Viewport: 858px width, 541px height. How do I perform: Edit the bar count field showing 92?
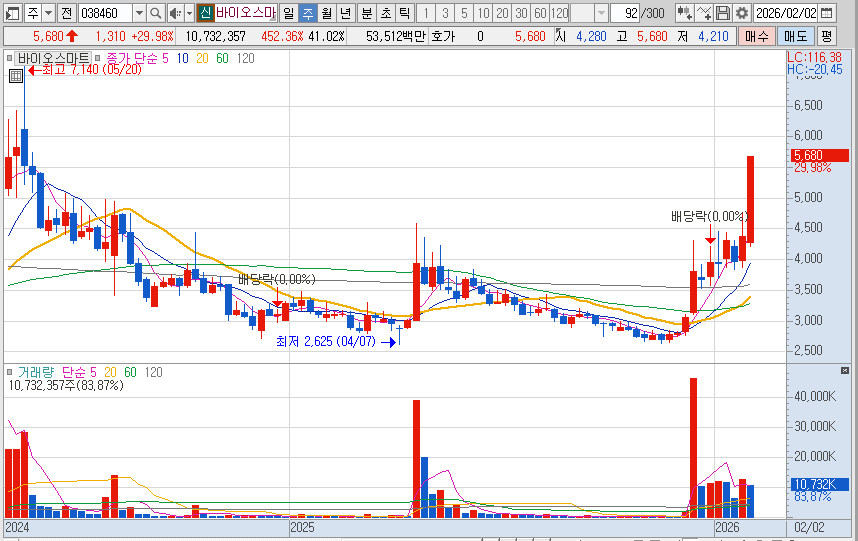tap(625, 13)
